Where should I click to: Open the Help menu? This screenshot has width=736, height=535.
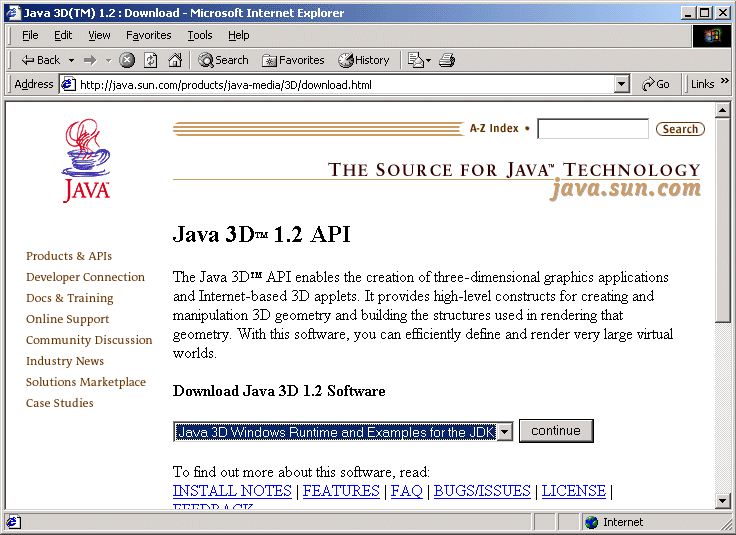[x=238, y=35]
